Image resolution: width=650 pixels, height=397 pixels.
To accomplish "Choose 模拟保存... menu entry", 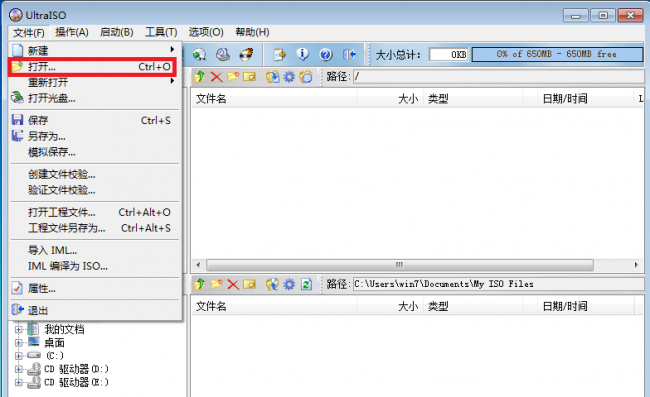I will (95, 152).
